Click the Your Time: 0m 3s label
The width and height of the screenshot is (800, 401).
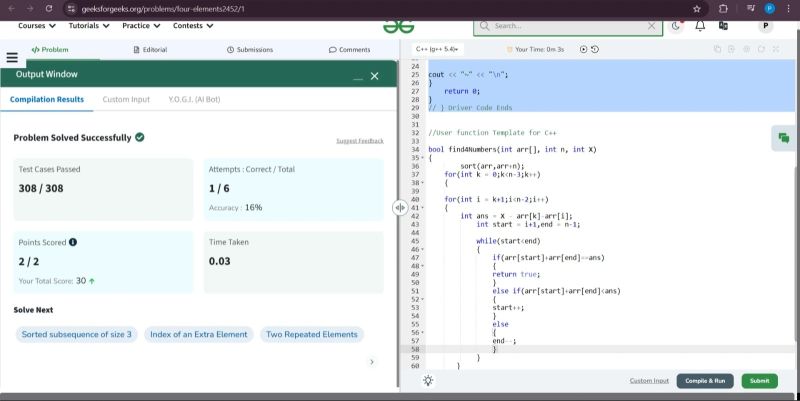(x=539, y=49)
